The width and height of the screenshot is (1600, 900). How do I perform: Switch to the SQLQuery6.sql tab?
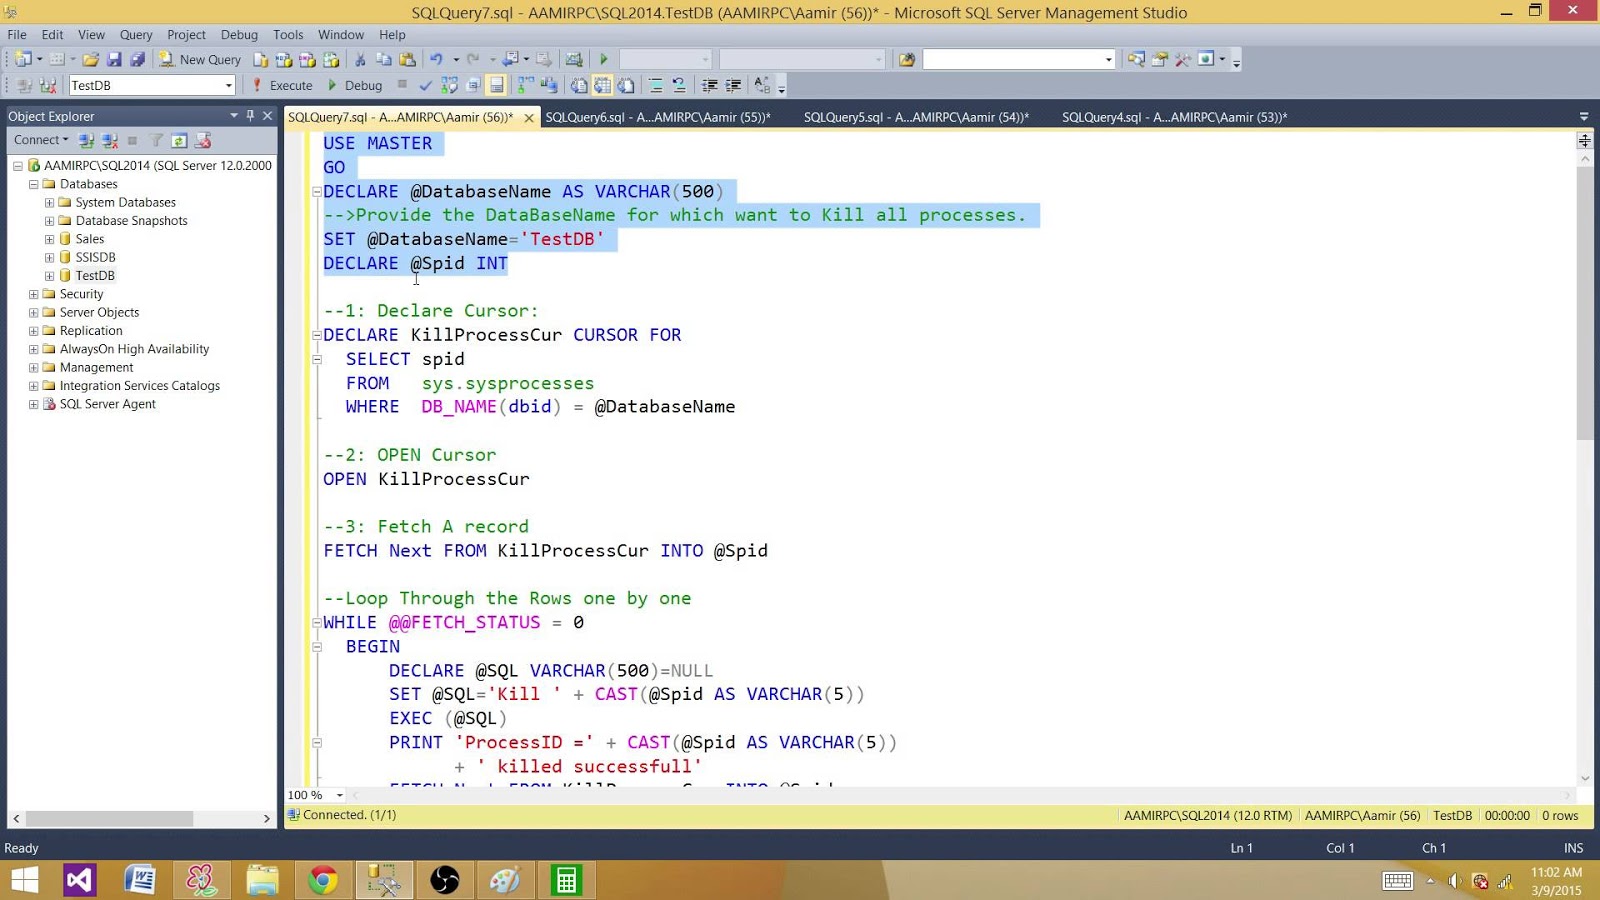point(658,117)
